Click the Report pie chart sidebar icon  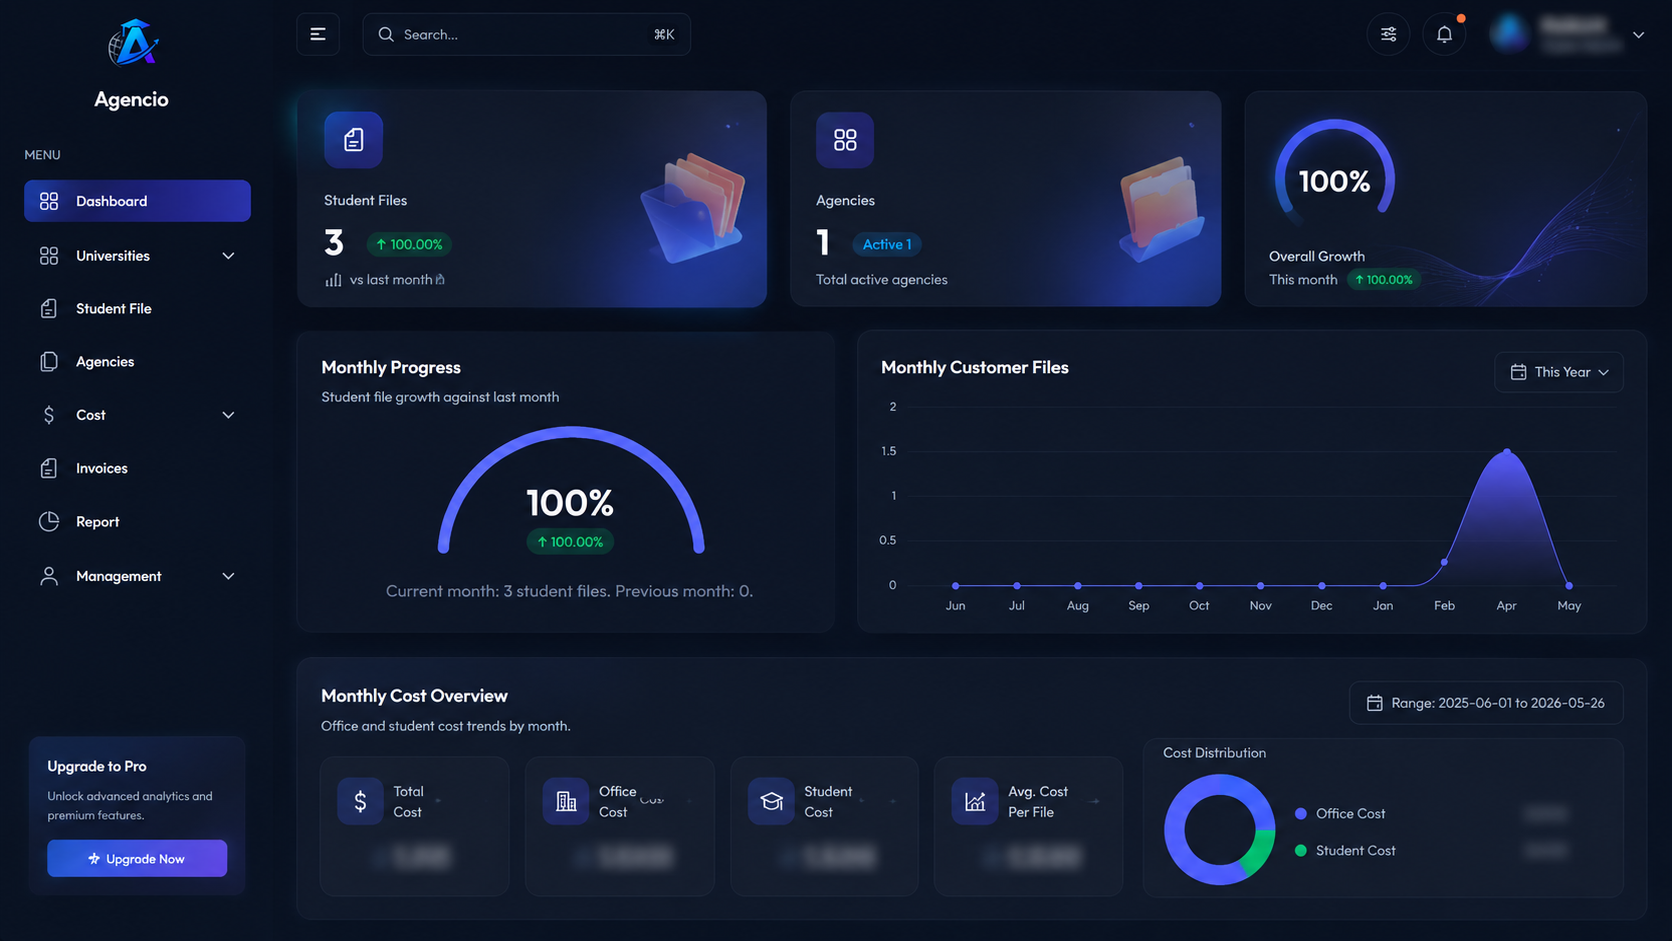click(x=49, y=521)
